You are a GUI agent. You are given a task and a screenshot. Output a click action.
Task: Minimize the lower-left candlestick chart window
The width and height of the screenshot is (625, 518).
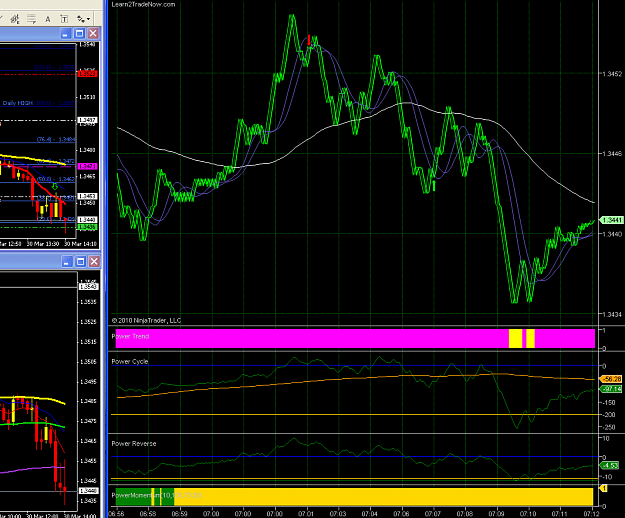pyautogui.click(x=67, y=261)
